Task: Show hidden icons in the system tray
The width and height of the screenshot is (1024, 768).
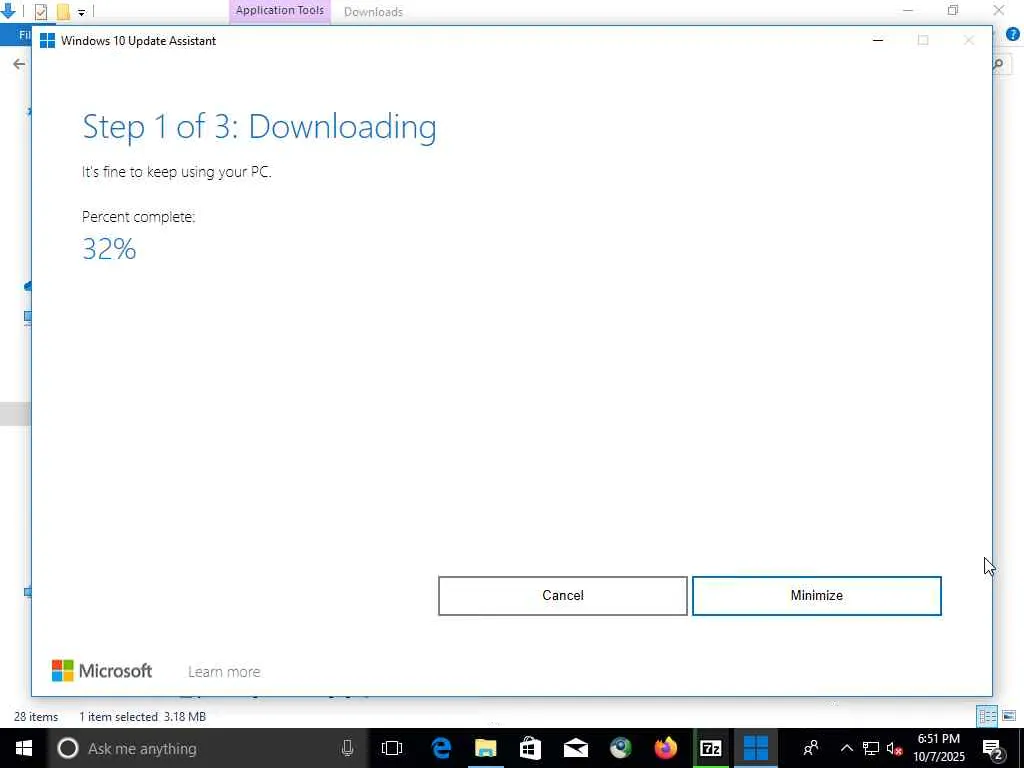Action: (846, 748)
